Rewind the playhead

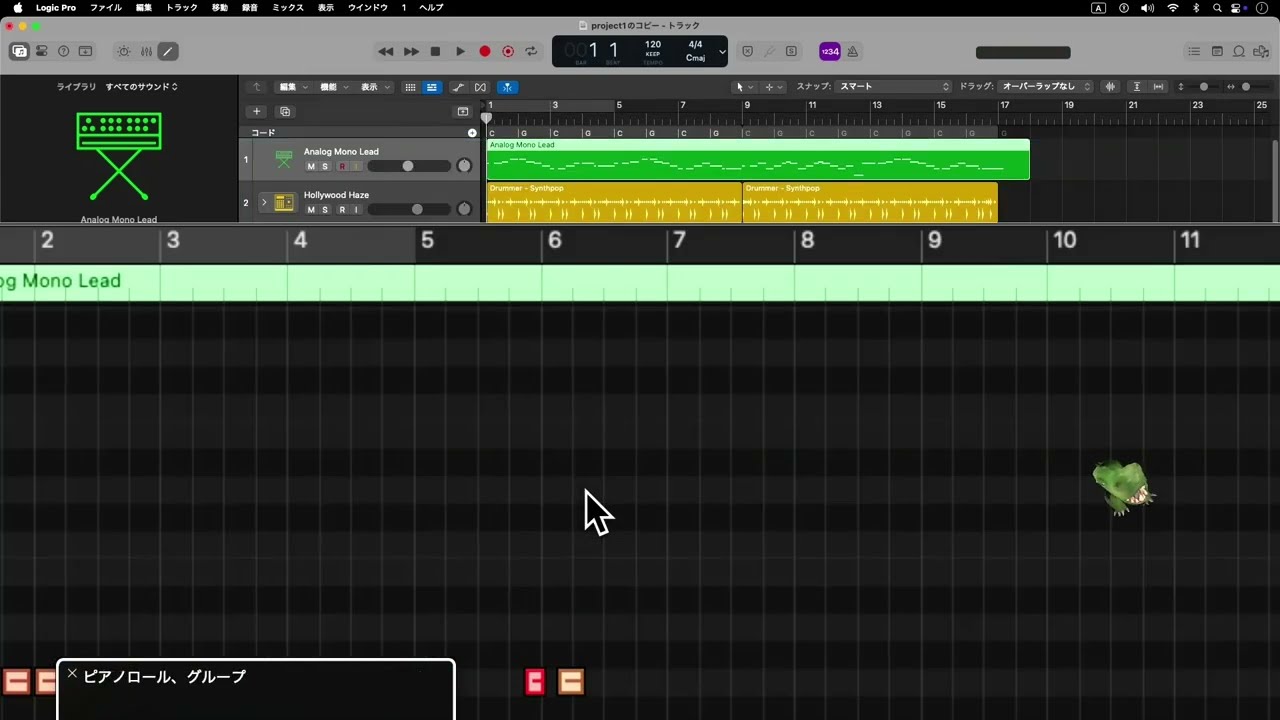(386, 51)
